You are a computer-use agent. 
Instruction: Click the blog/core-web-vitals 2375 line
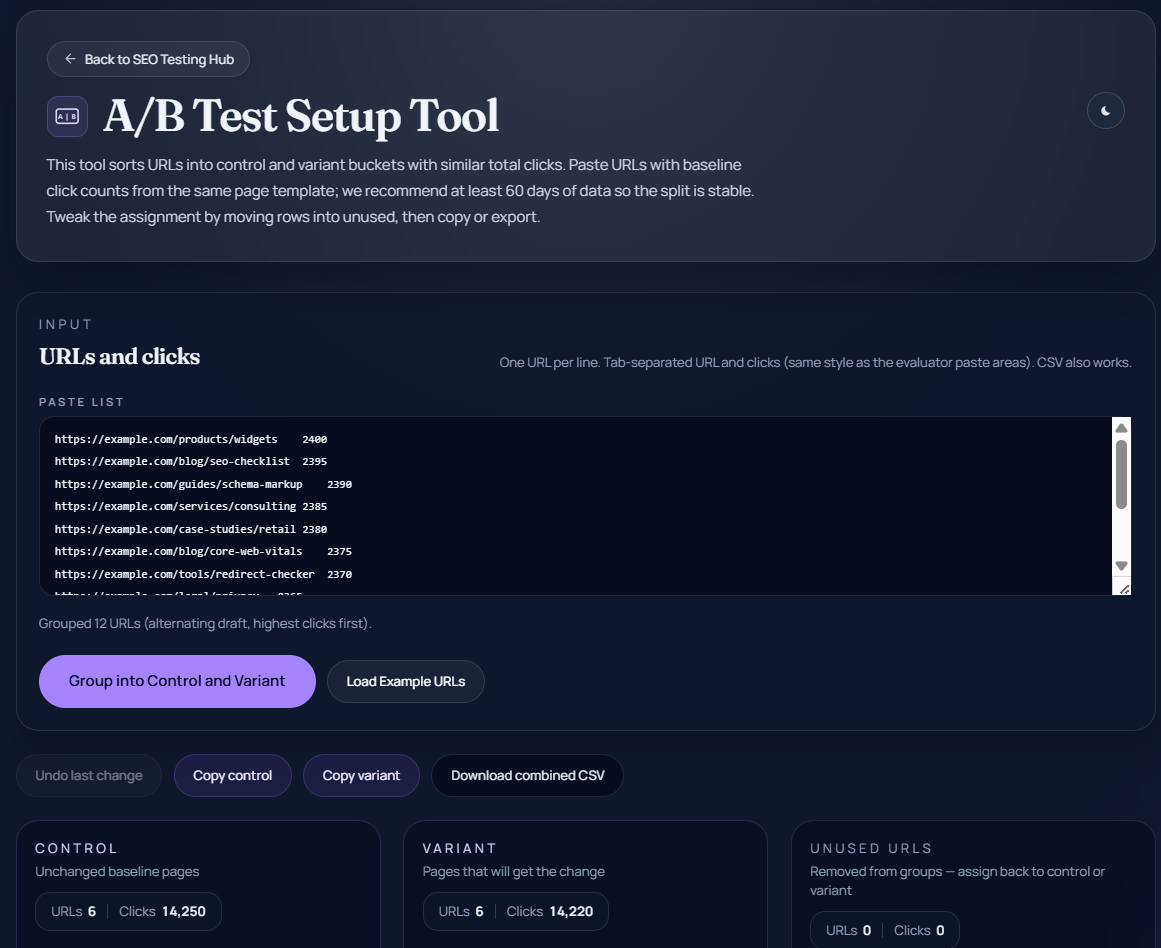pos(203,552)
